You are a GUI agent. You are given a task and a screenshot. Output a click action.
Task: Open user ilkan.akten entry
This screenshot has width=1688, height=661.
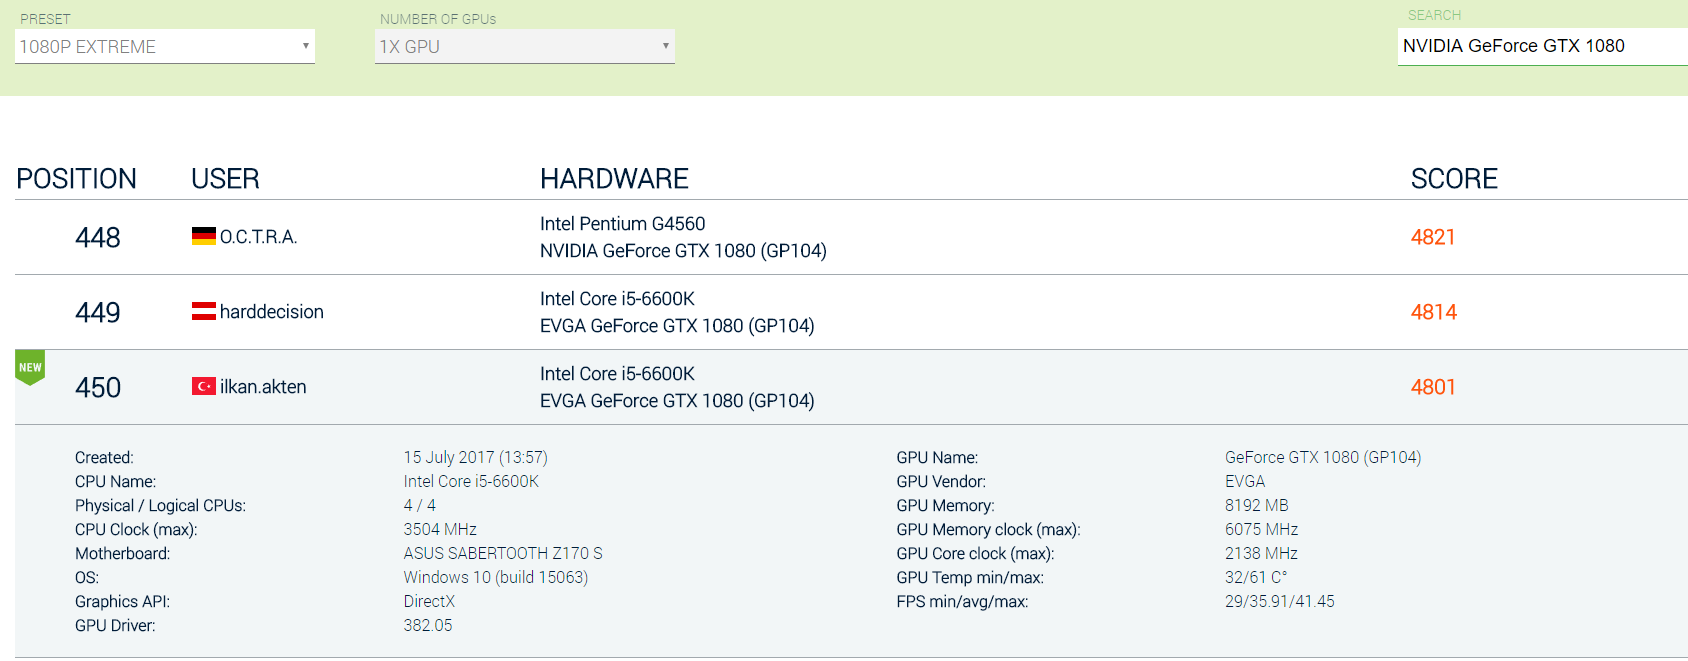click(x=263, y=387)
